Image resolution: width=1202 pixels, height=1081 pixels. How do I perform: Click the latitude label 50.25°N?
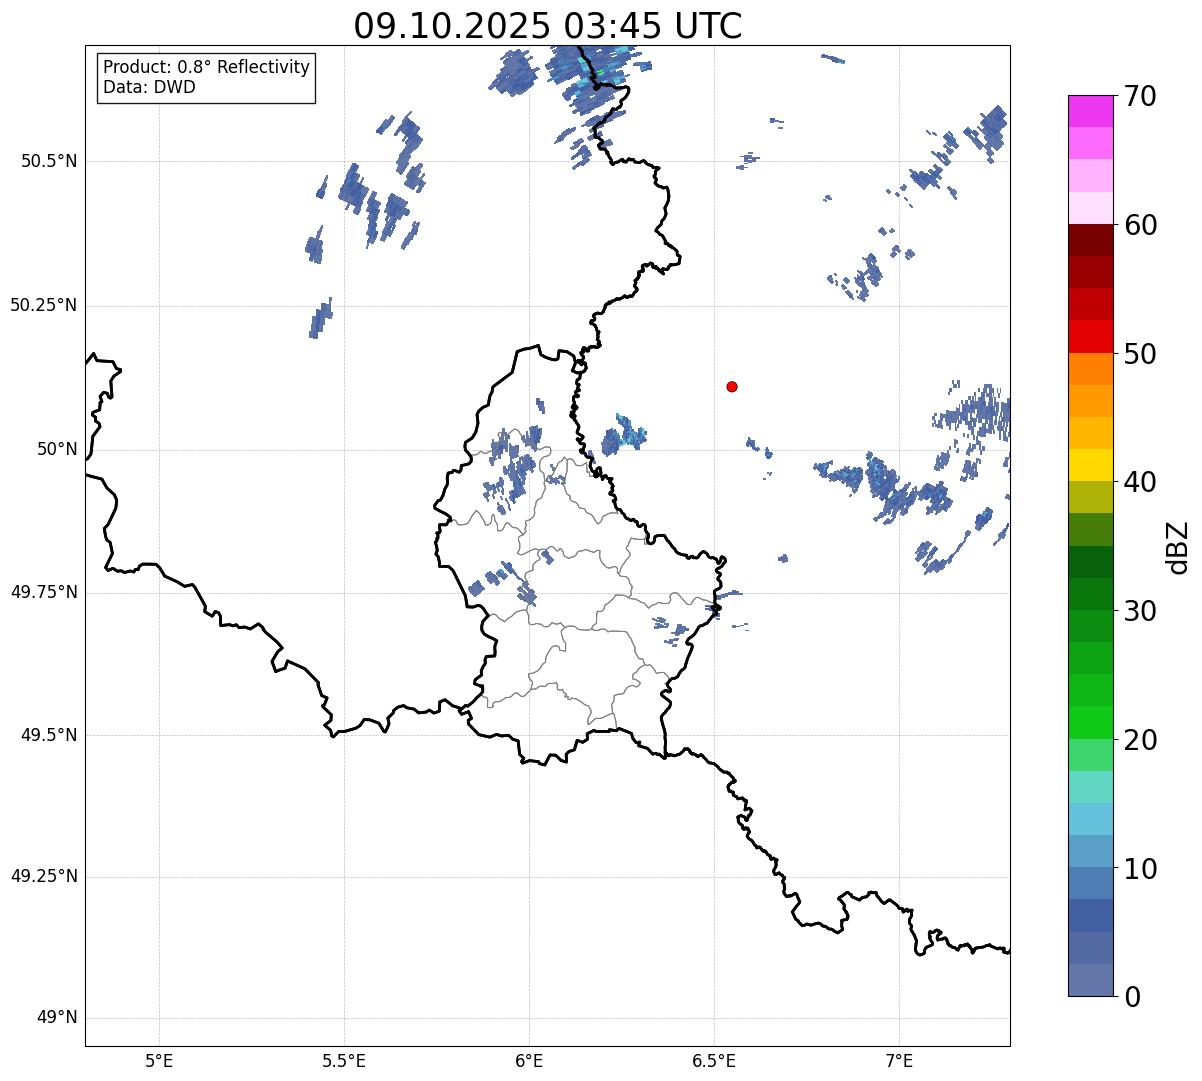44,305
